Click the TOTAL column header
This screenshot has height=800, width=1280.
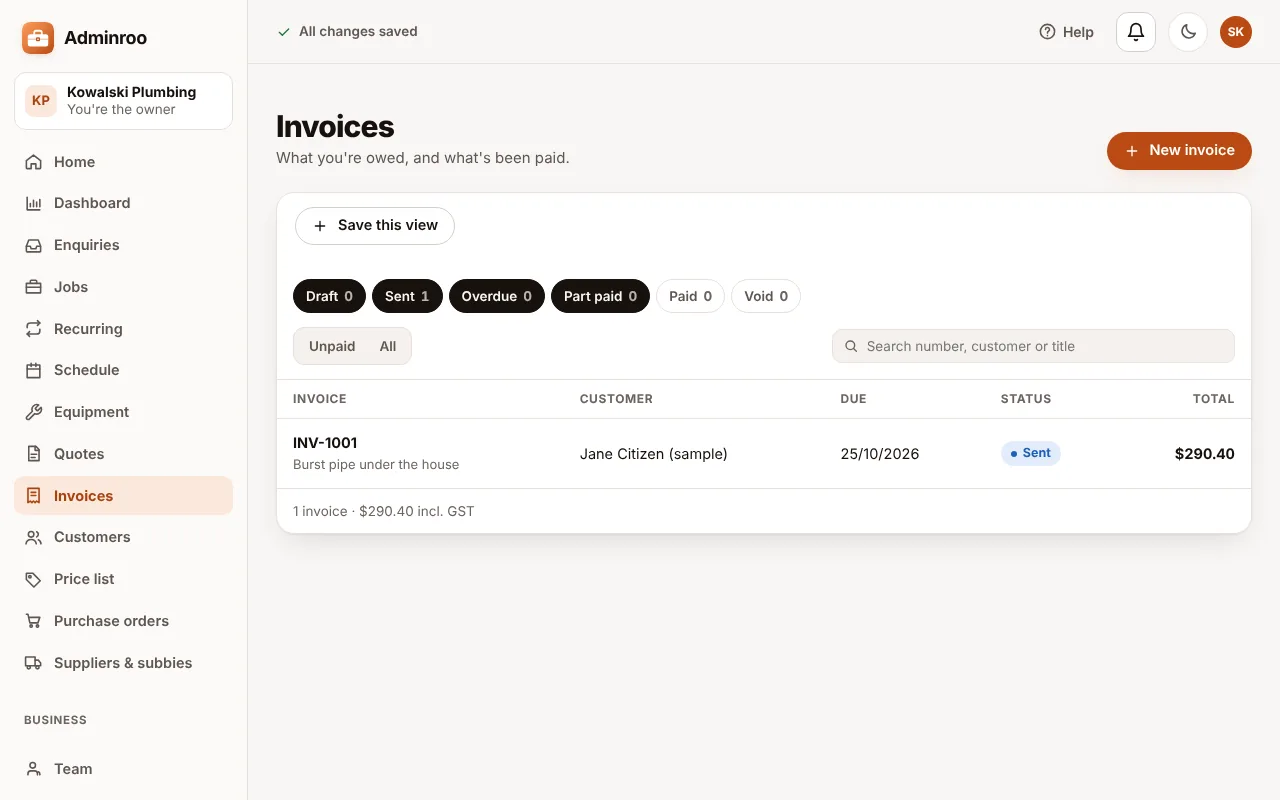point(1213,399)
